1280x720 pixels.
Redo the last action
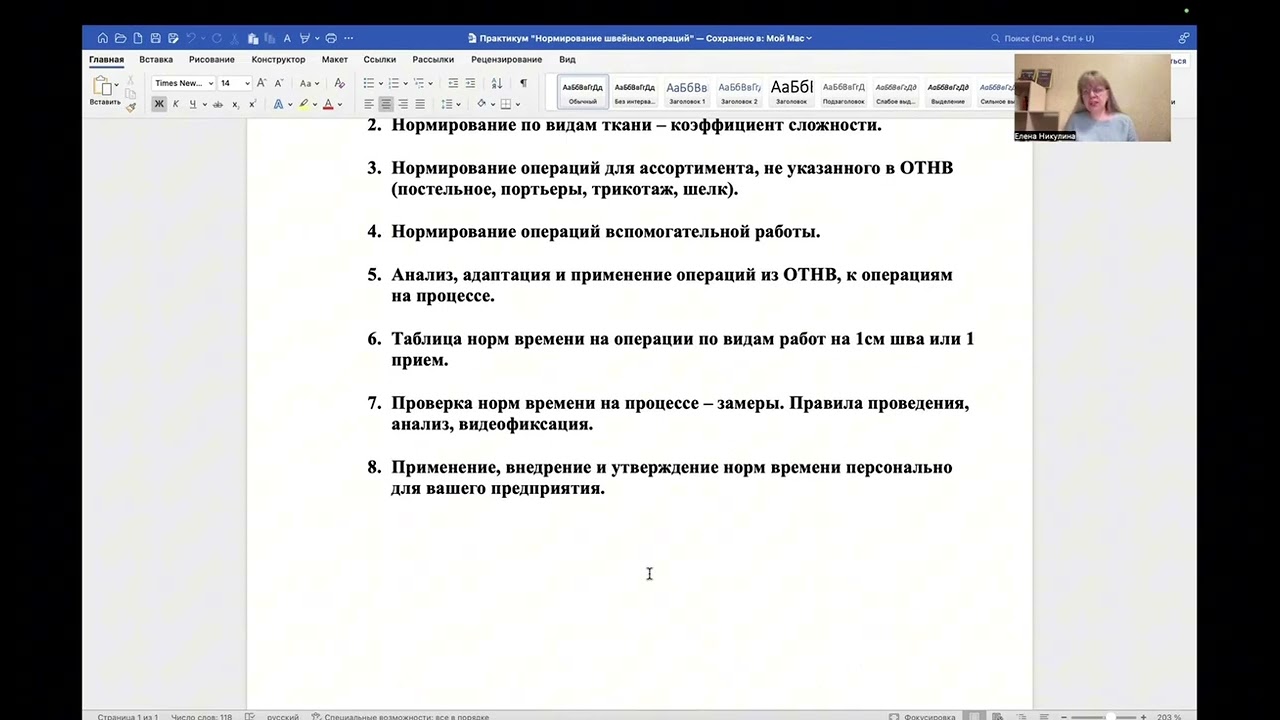(217, 38)
